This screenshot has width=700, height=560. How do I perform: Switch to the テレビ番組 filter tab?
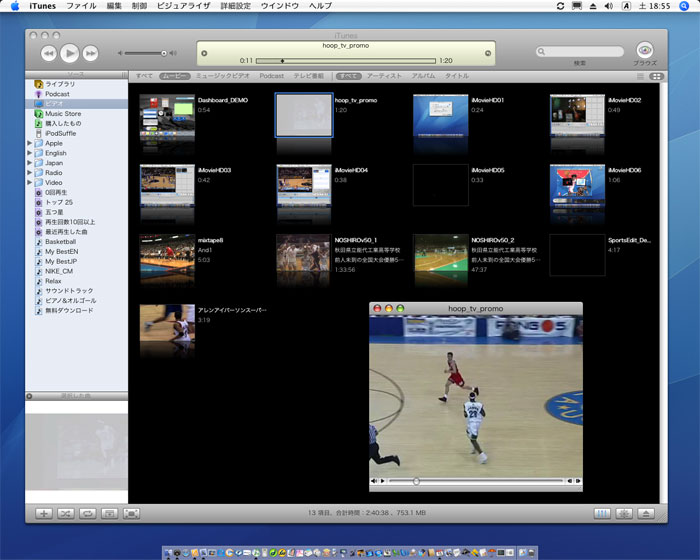pos(308,76)
